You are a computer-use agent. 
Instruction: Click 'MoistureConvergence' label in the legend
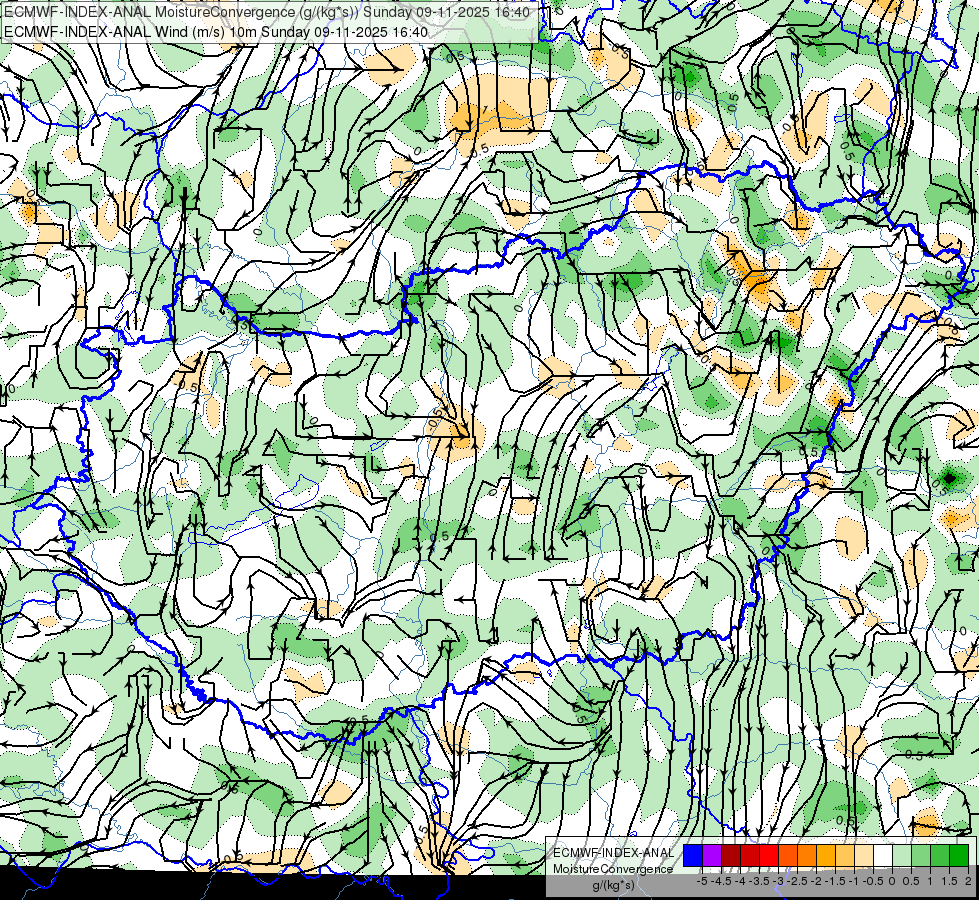coord(613,869)
